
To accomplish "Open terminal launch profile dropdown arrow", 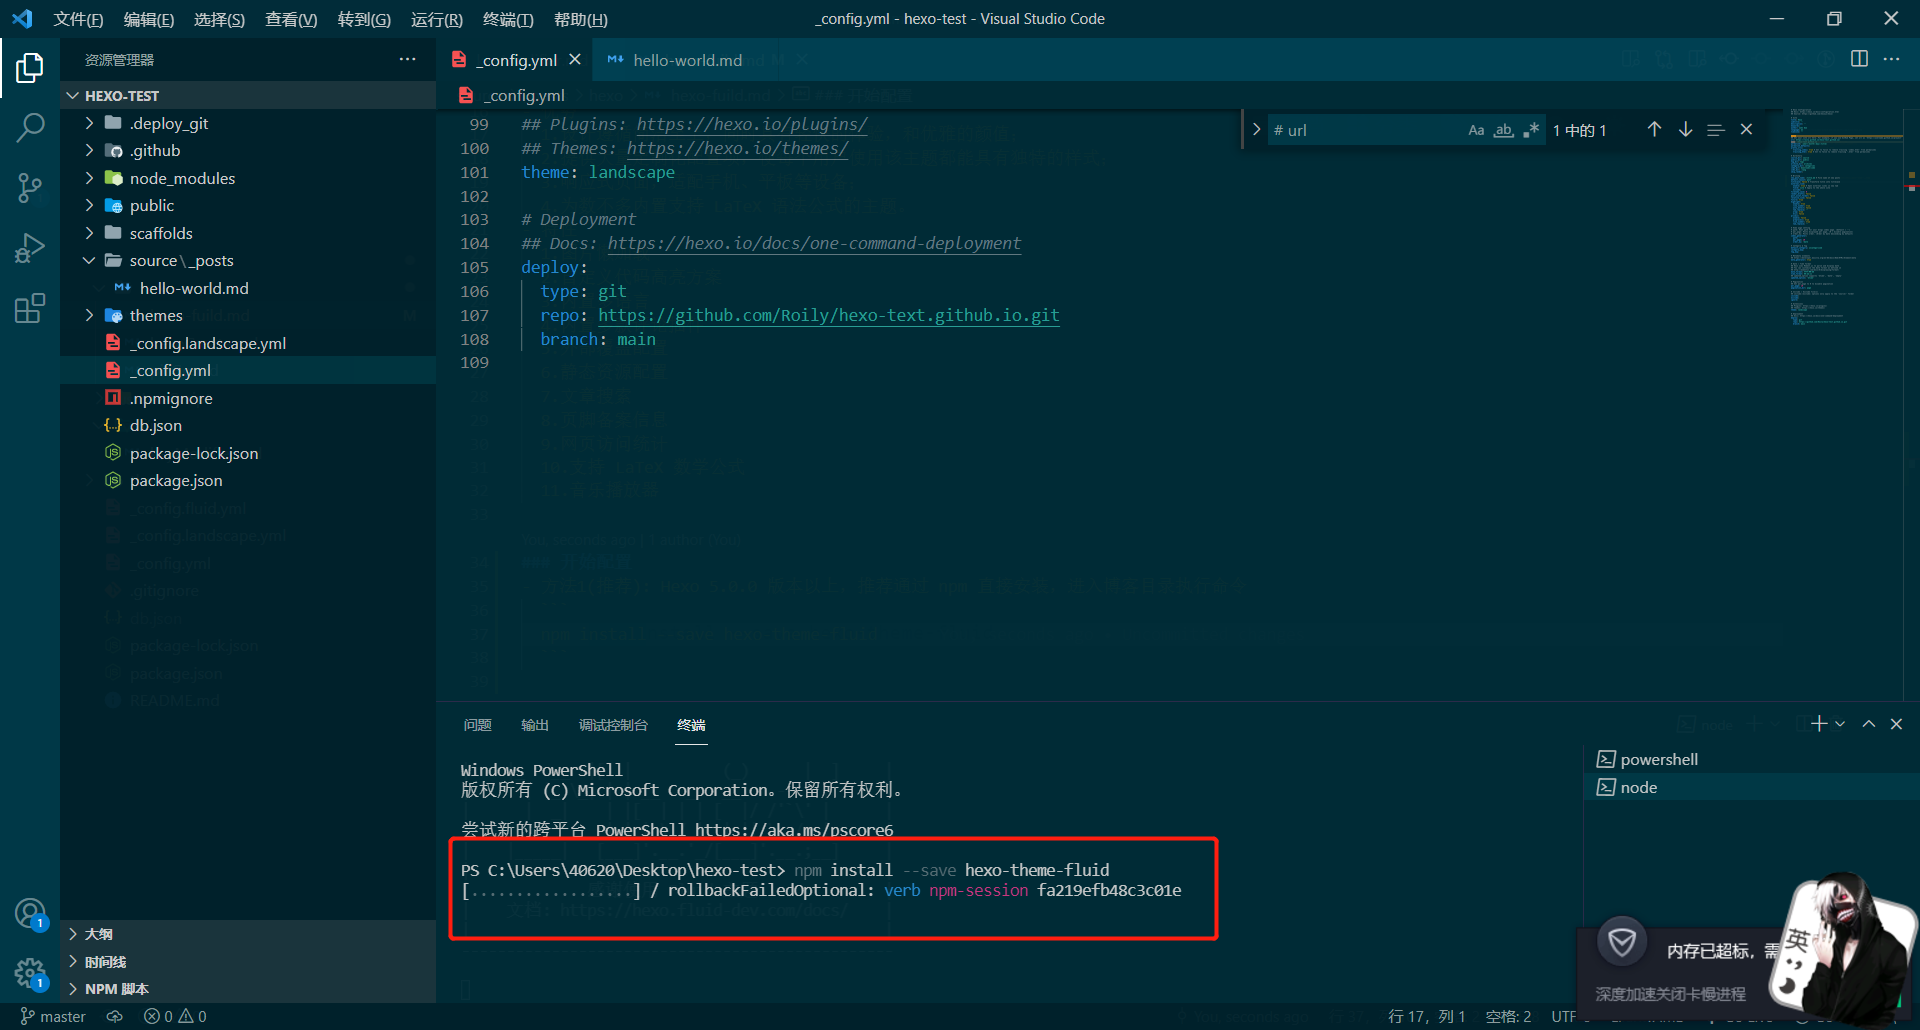I will coord(1840,723).
